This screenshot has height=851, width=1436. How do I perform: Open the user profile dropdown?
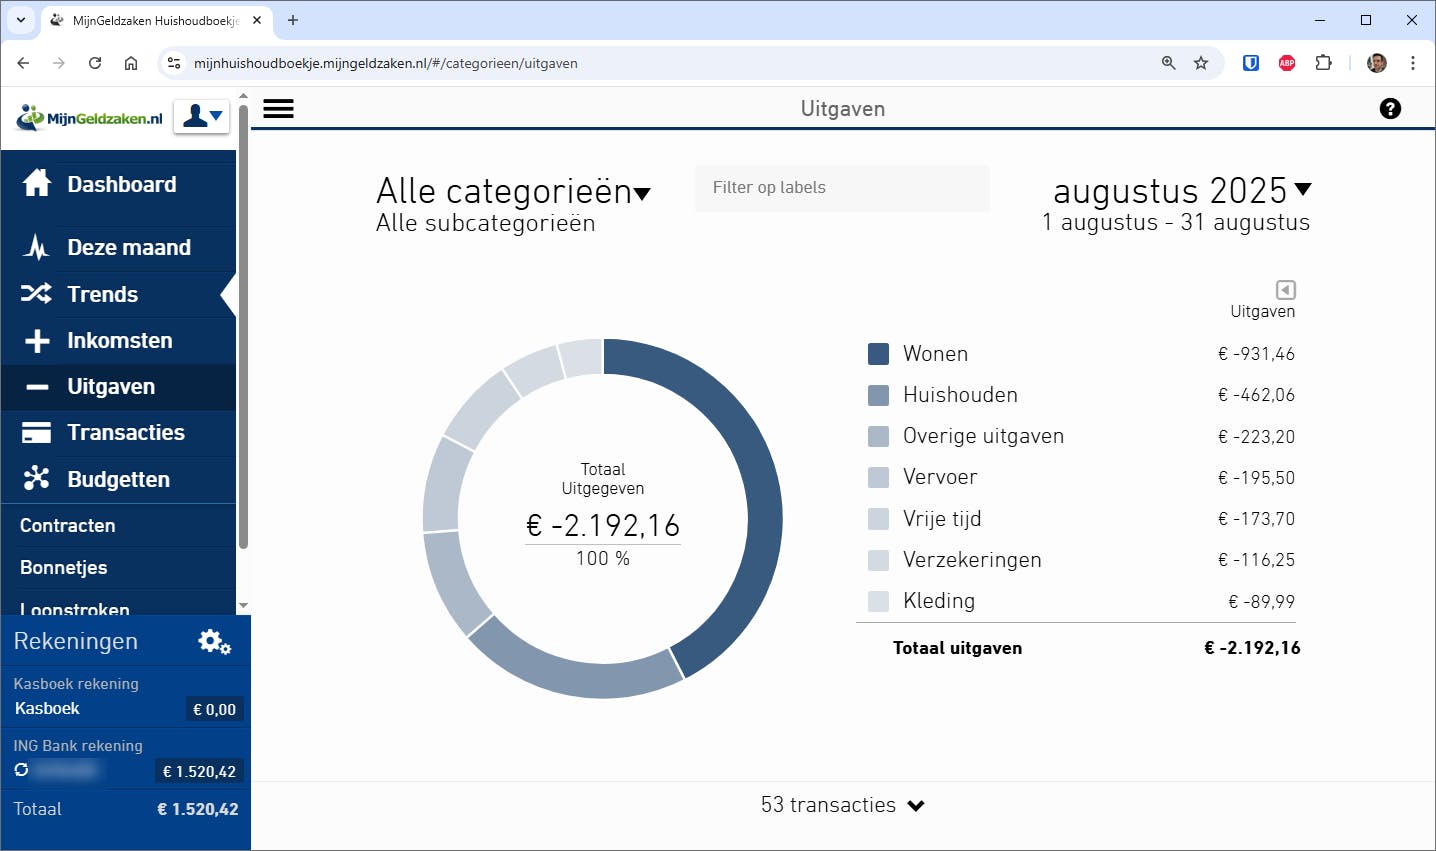(202, 117)
